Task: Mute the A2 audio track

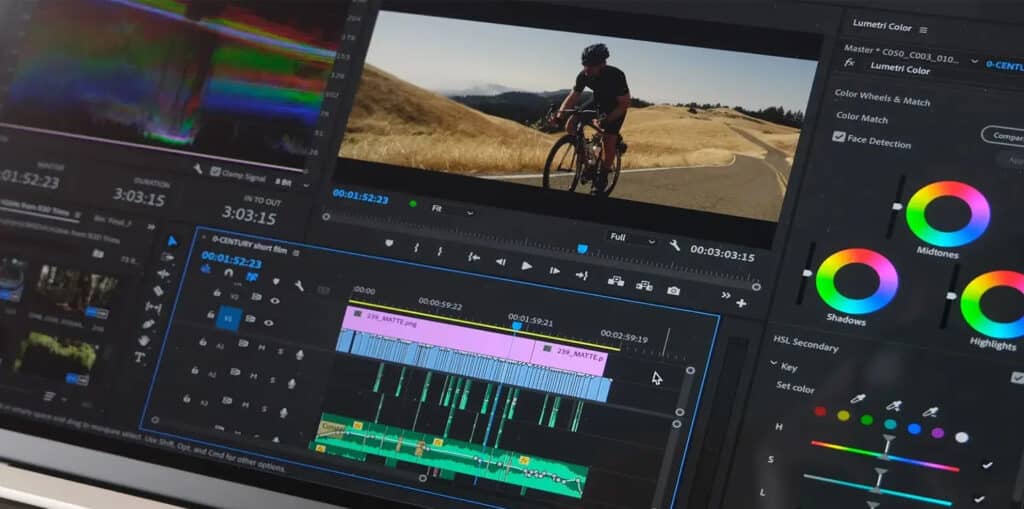Action: [255, 376]
